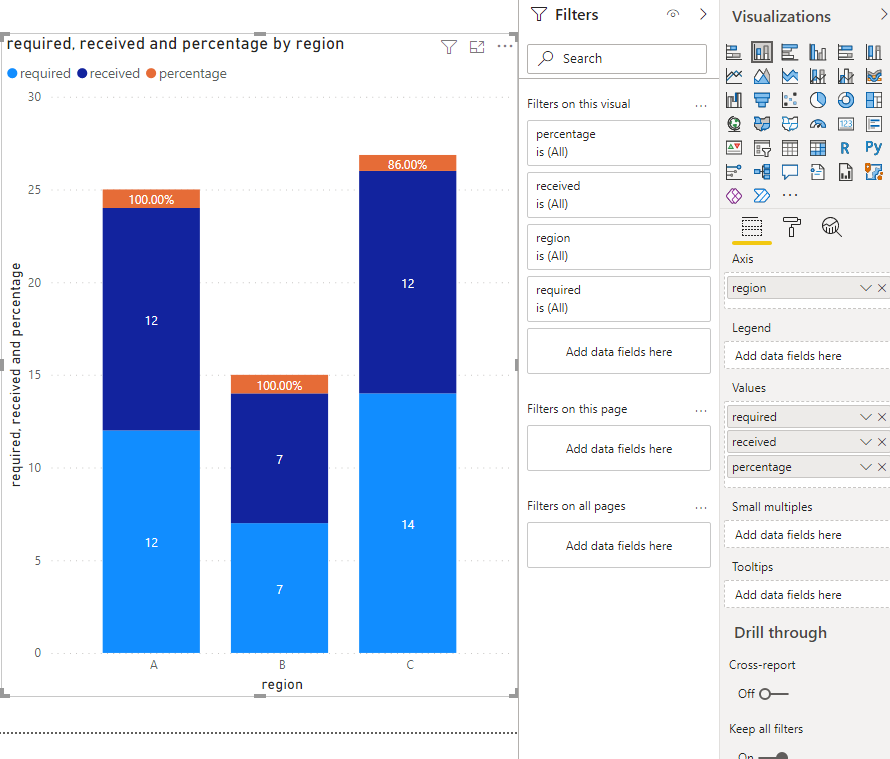The width and height of the screenshot is (890, 759).
Task: Open the Analytics magnifier tab
Action: [832, 227]
